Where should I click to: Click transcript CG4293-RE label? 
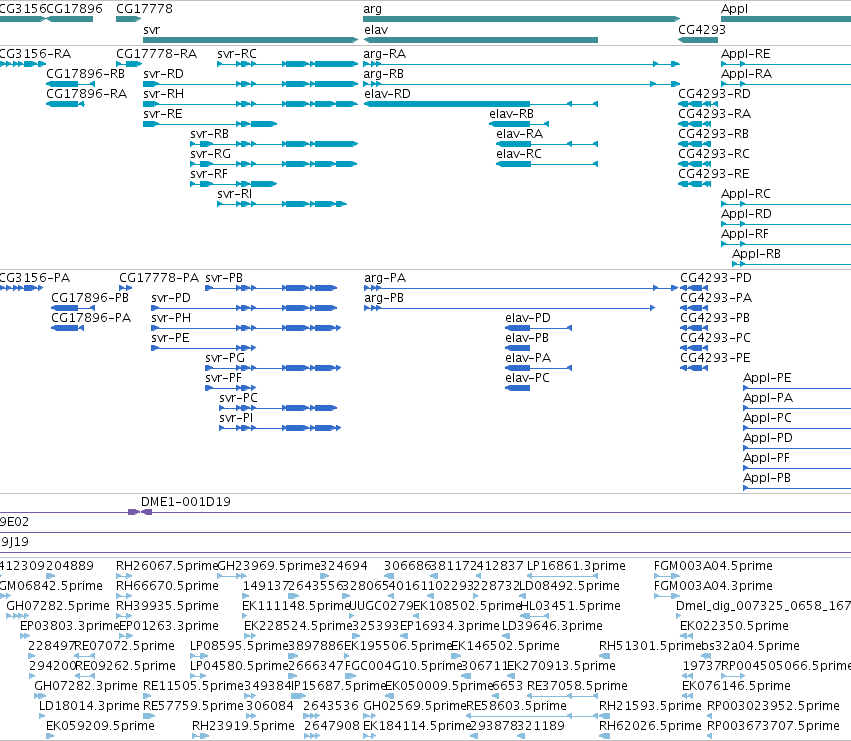tap(714, 174)
